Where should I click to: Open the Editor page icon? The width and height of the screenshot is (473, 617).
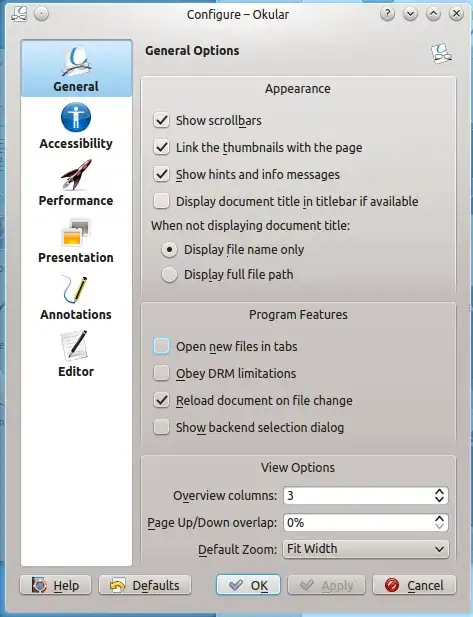coord(74,345)
